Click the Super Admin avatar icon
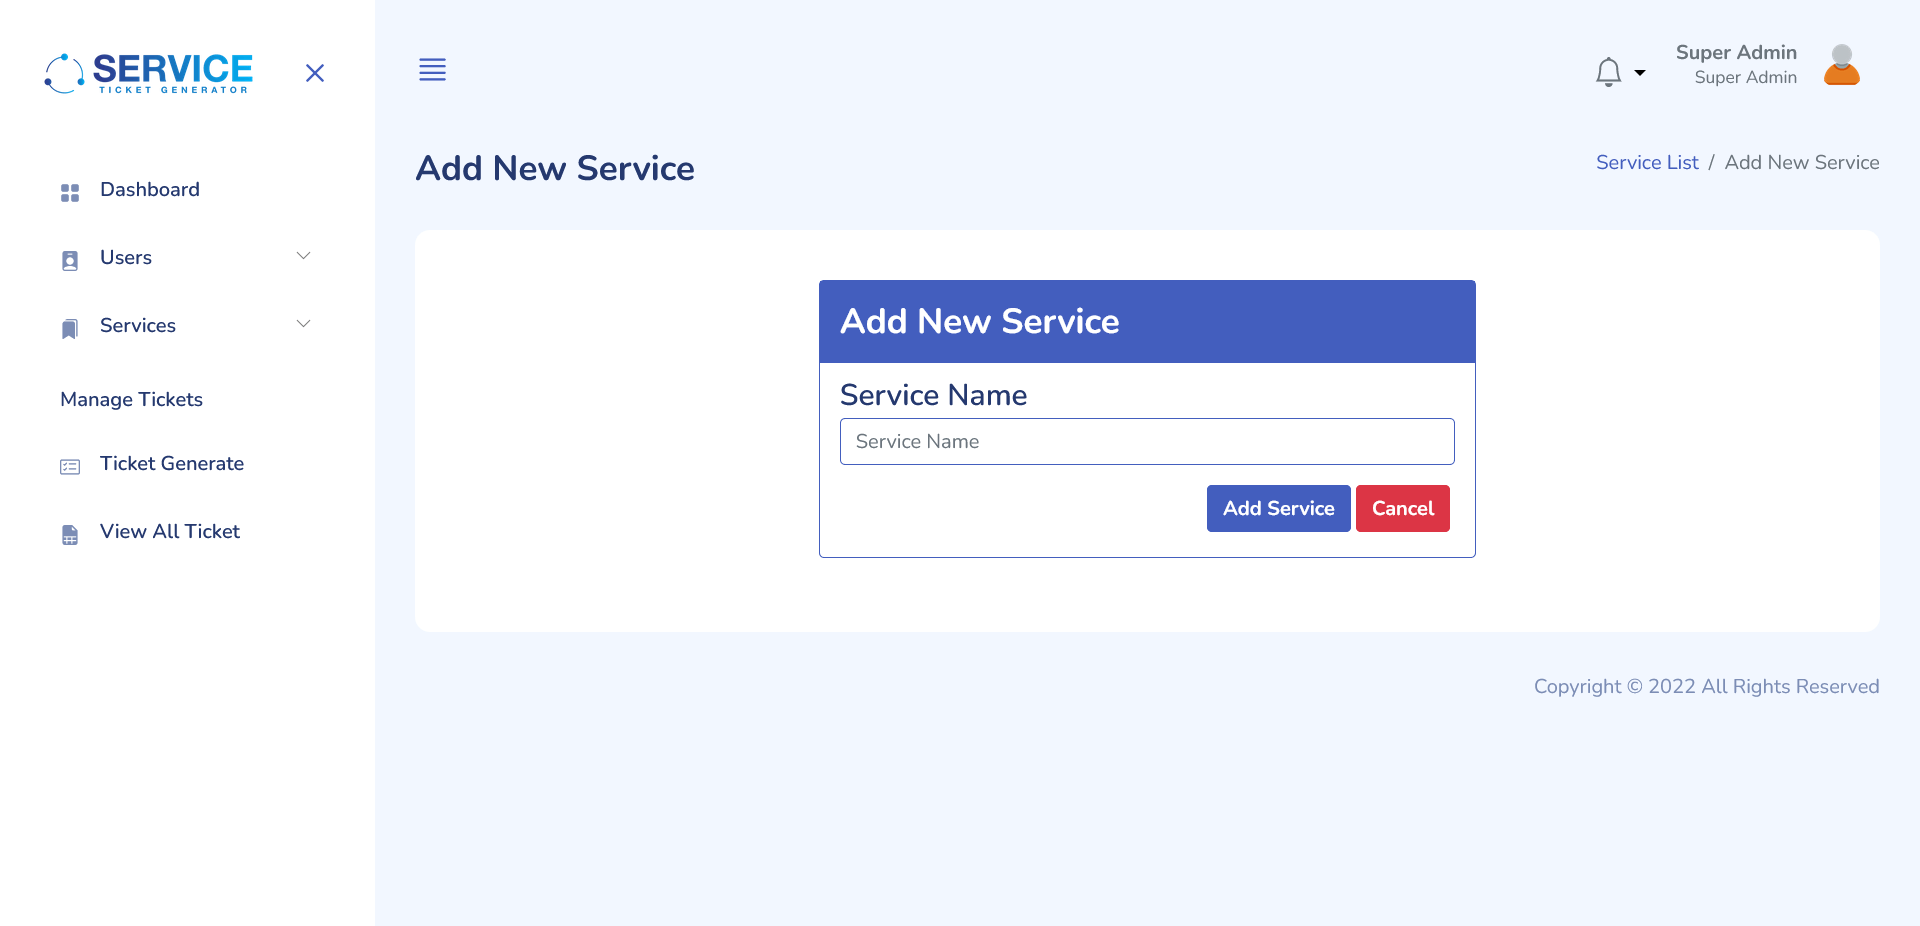Screen dimensions: 1920x926 tap(1841, 65)
